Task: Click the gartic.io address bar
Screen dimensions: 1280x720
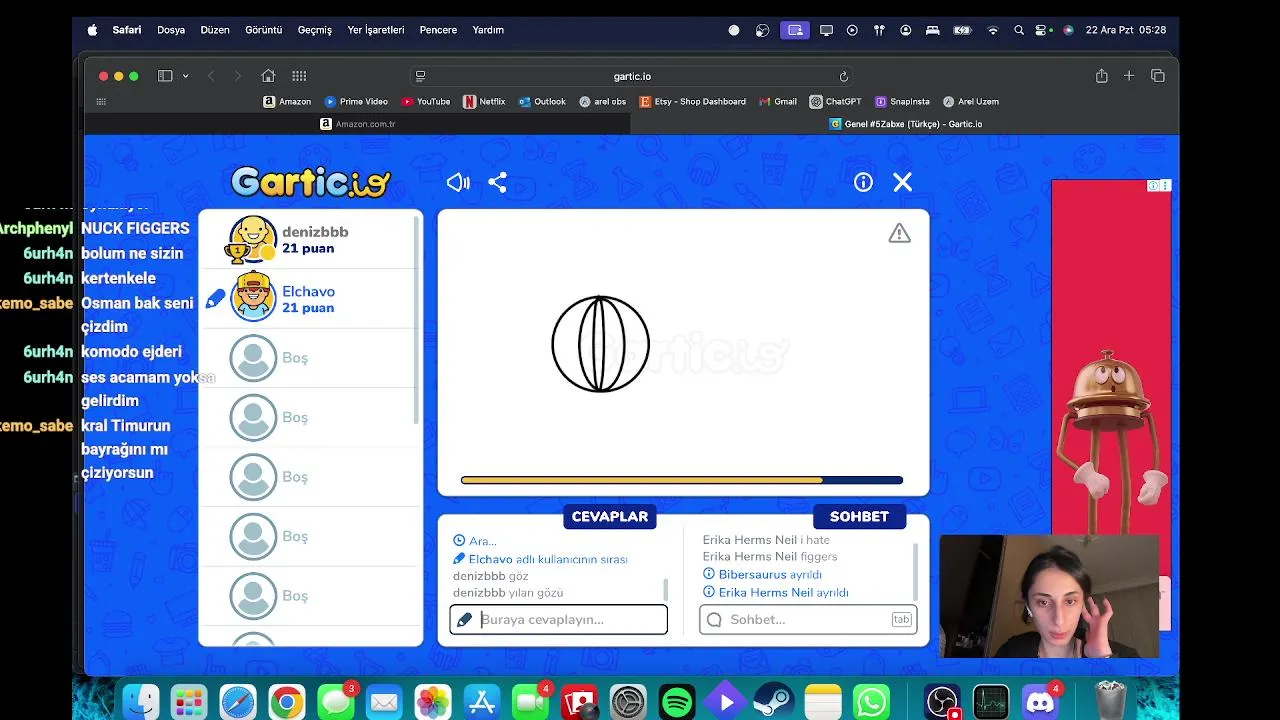Action: pyautogui.click(x=632, y=76)
